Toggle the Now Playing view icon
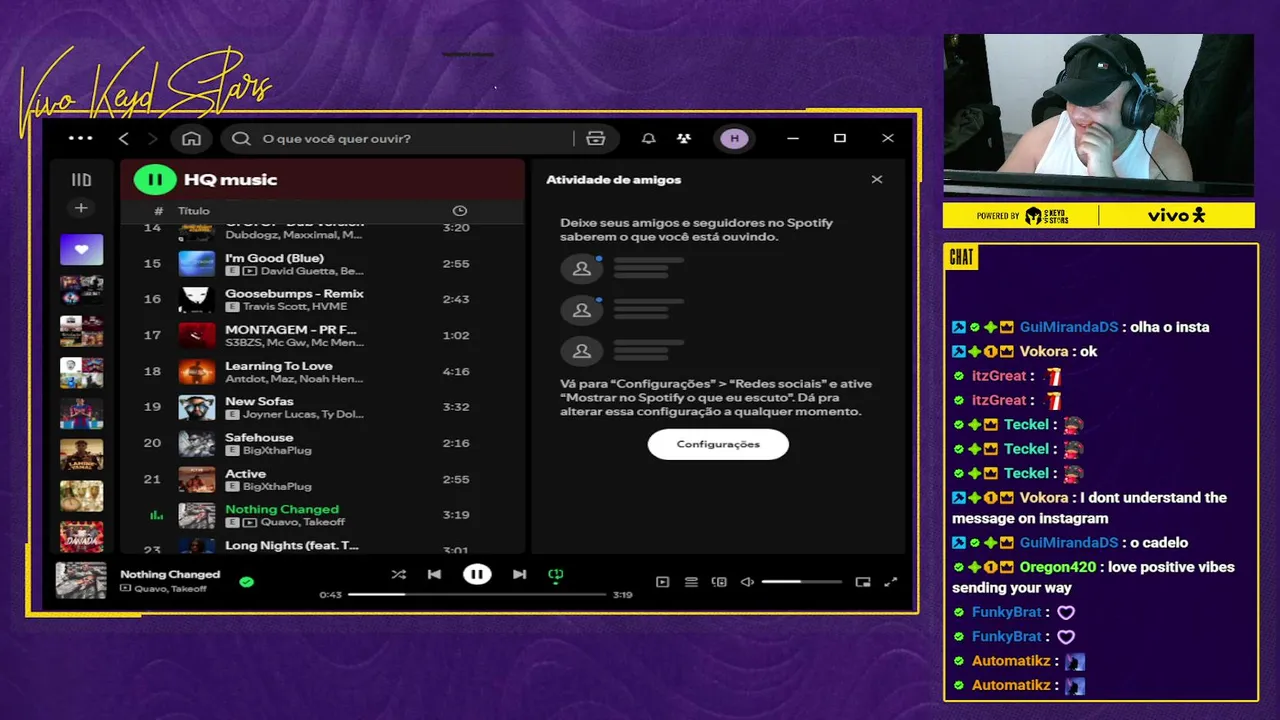Screen dimensions: 1280x720 (x=662, y=582)
